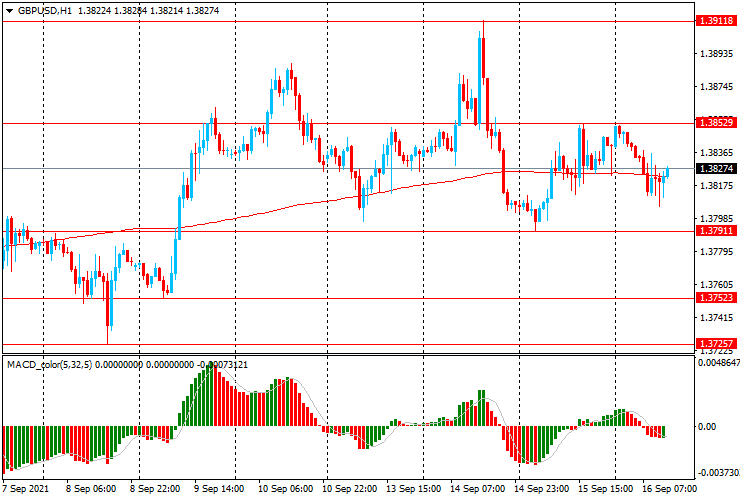Screen dimensions: 740x500
Task: Select the red 1.37523 price level tag
Action: coord(716,298)
